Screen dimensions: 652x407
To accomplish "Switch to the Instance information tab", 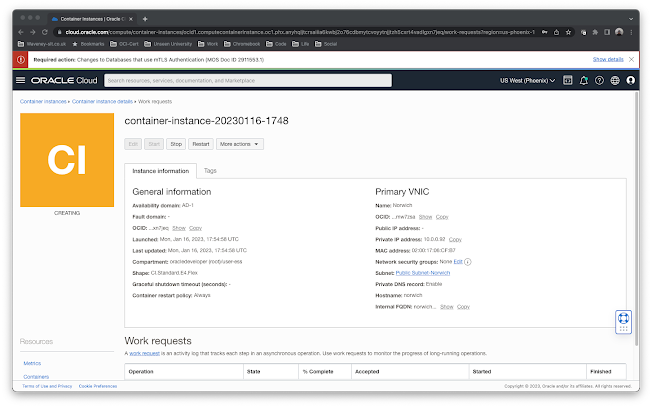I will tap(161, 171).
